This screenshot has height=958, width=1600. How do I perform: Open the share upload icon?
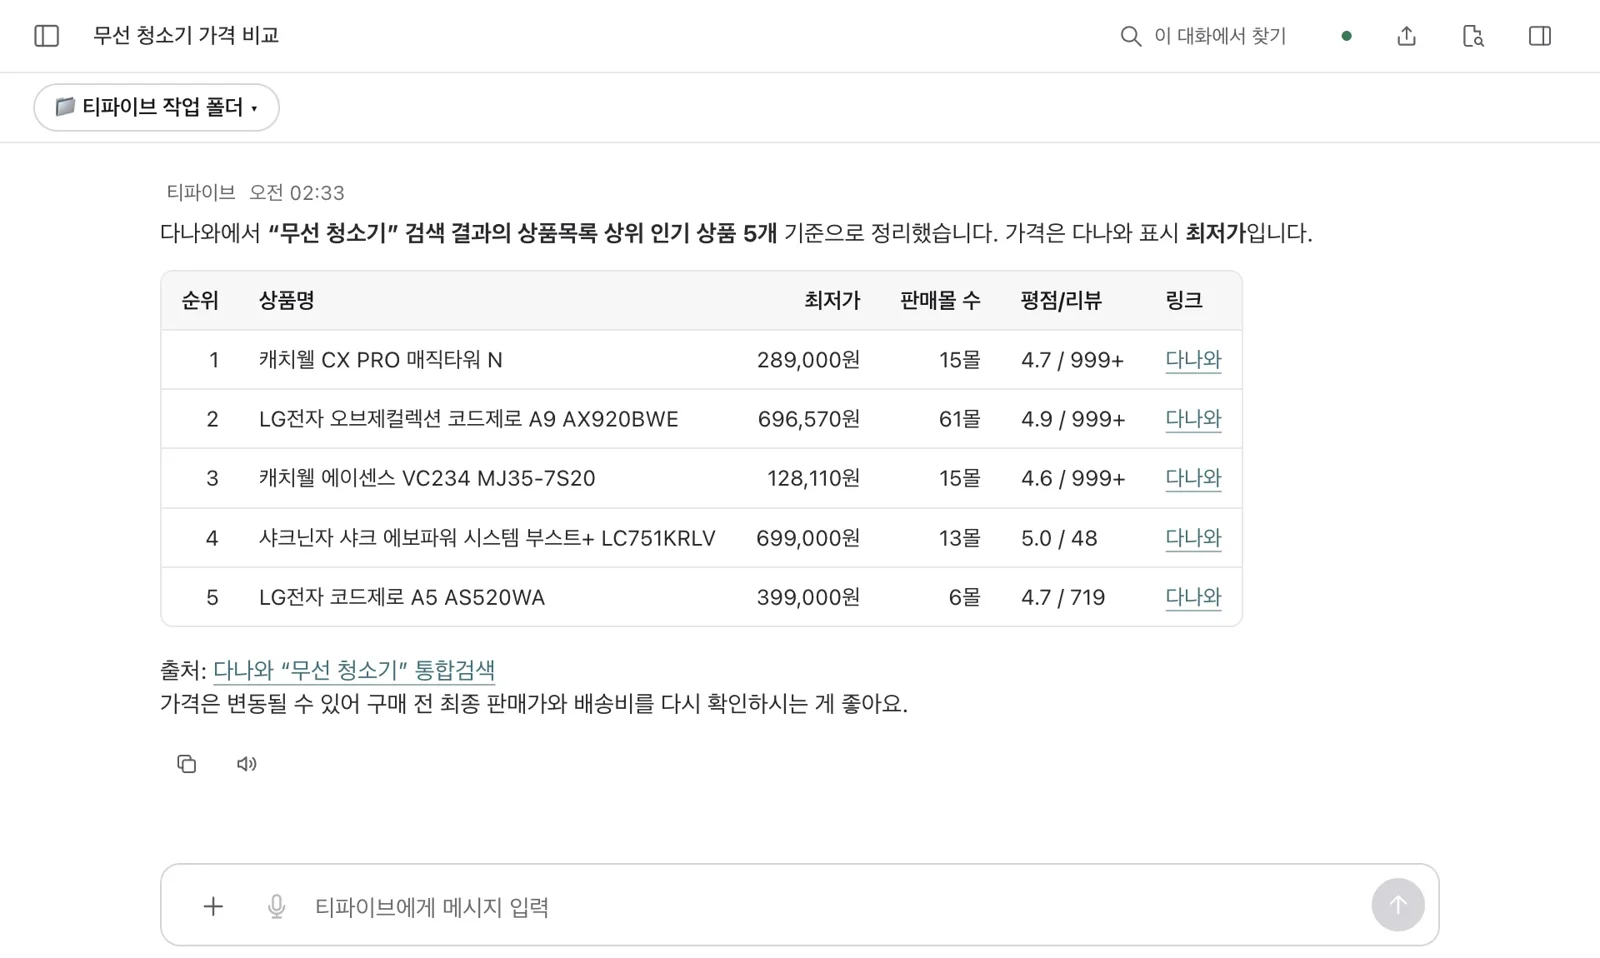click(x=1406, y=36)
